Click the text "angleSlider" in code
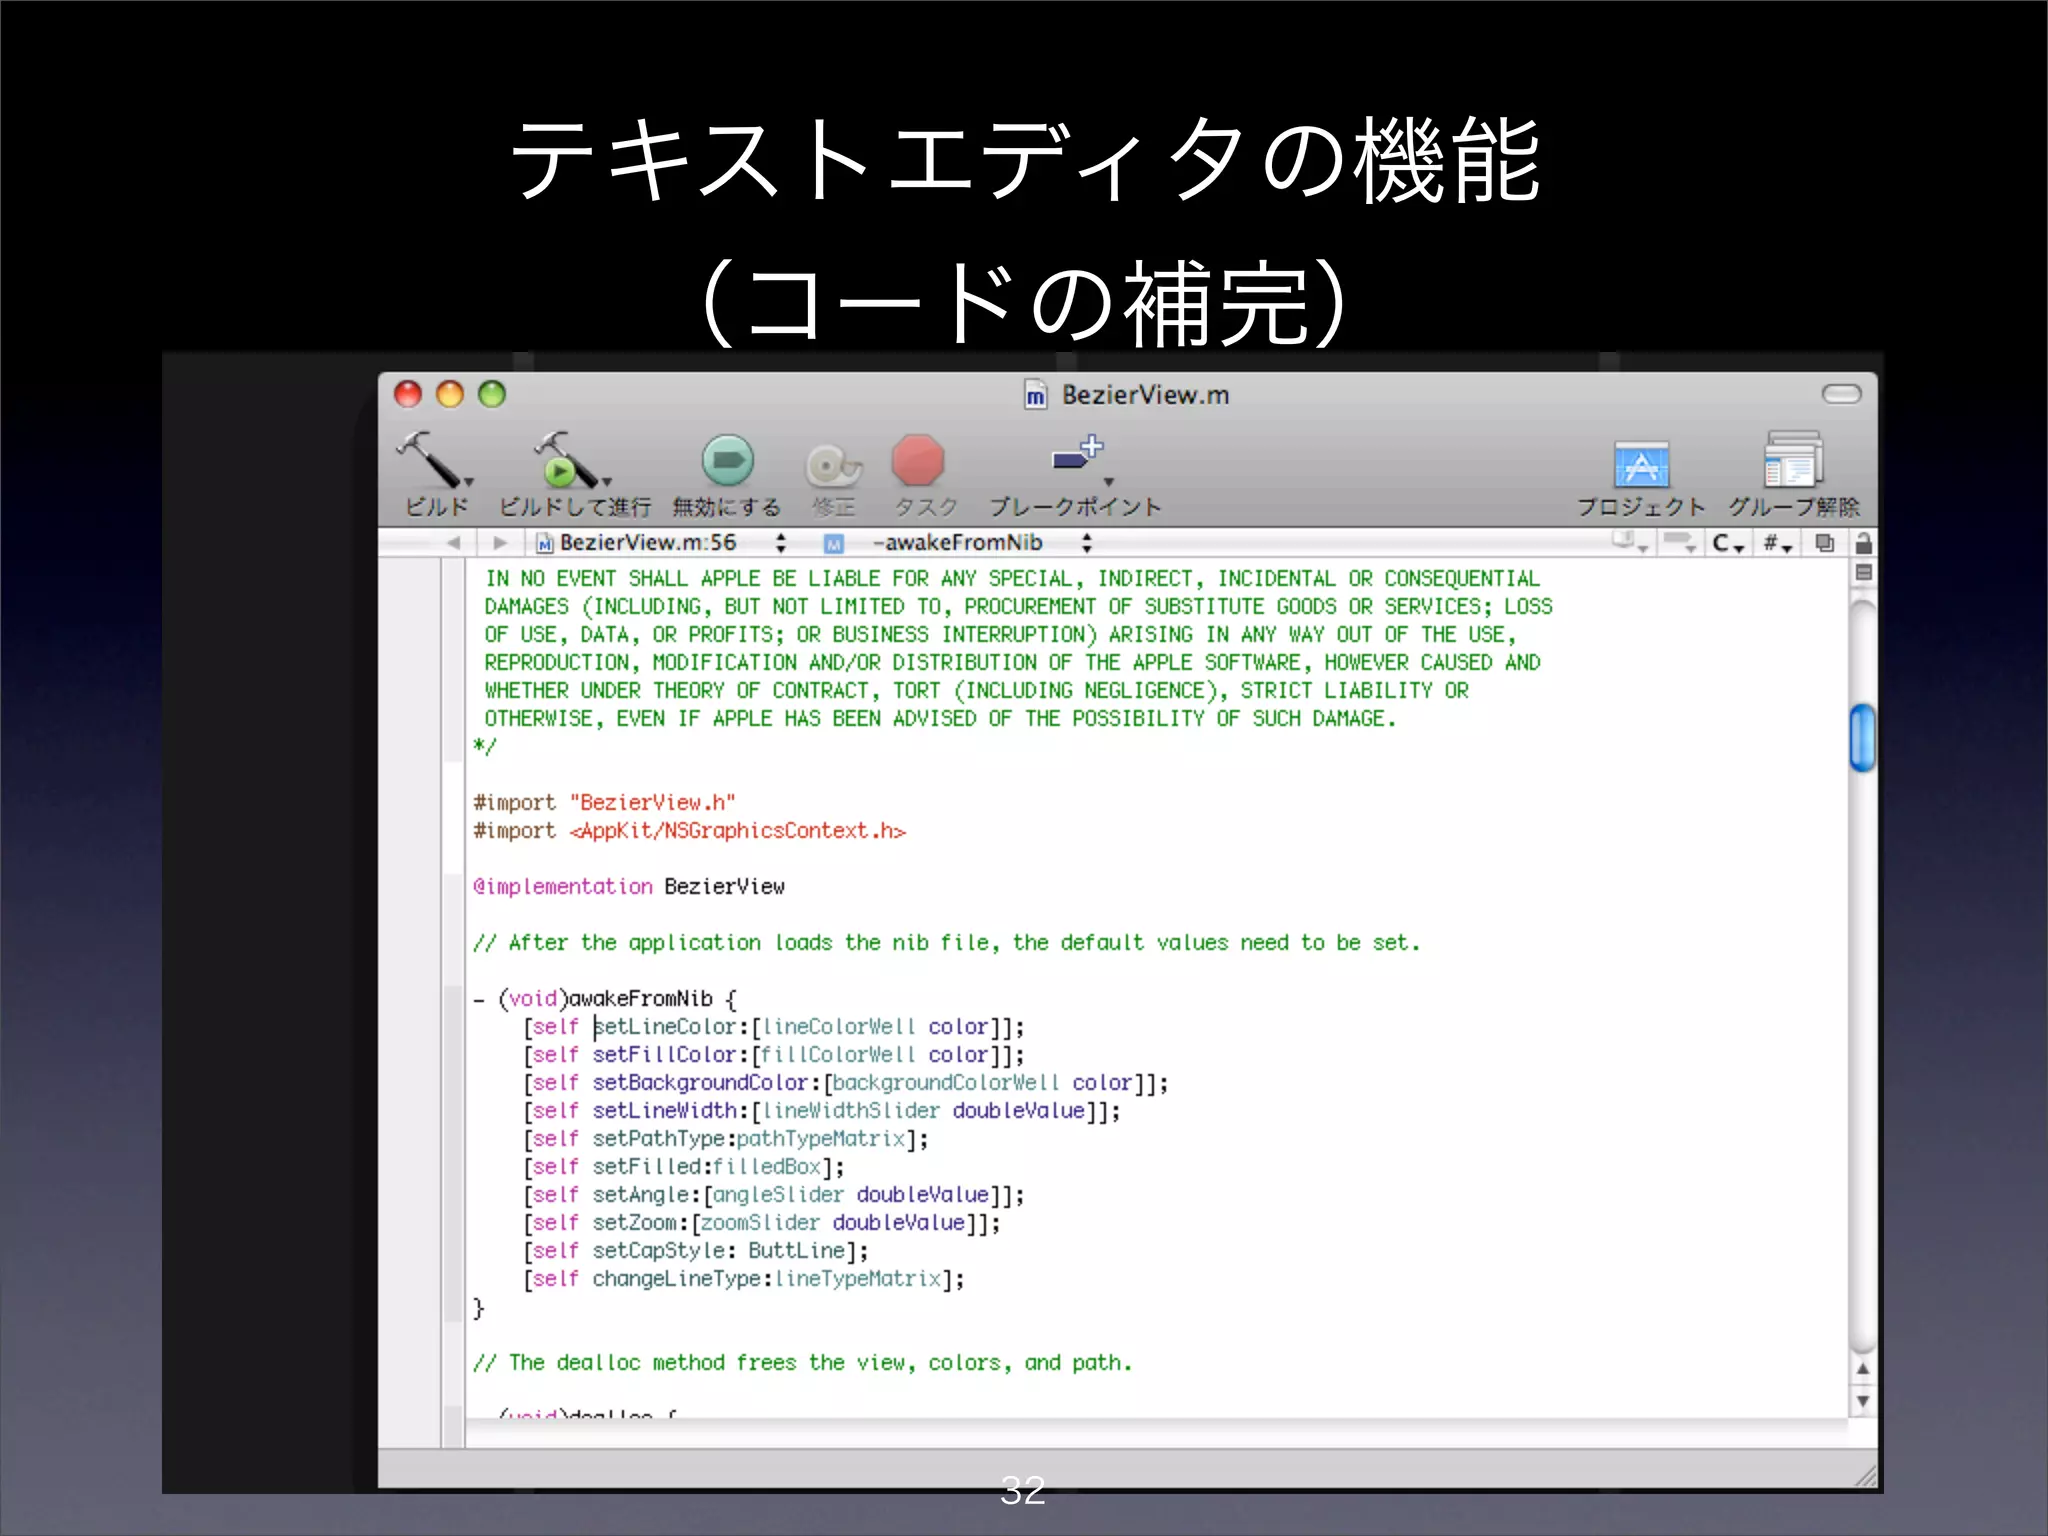Image resolution: width=2048 pixels, height=1536 pixels. [779, 1195]
